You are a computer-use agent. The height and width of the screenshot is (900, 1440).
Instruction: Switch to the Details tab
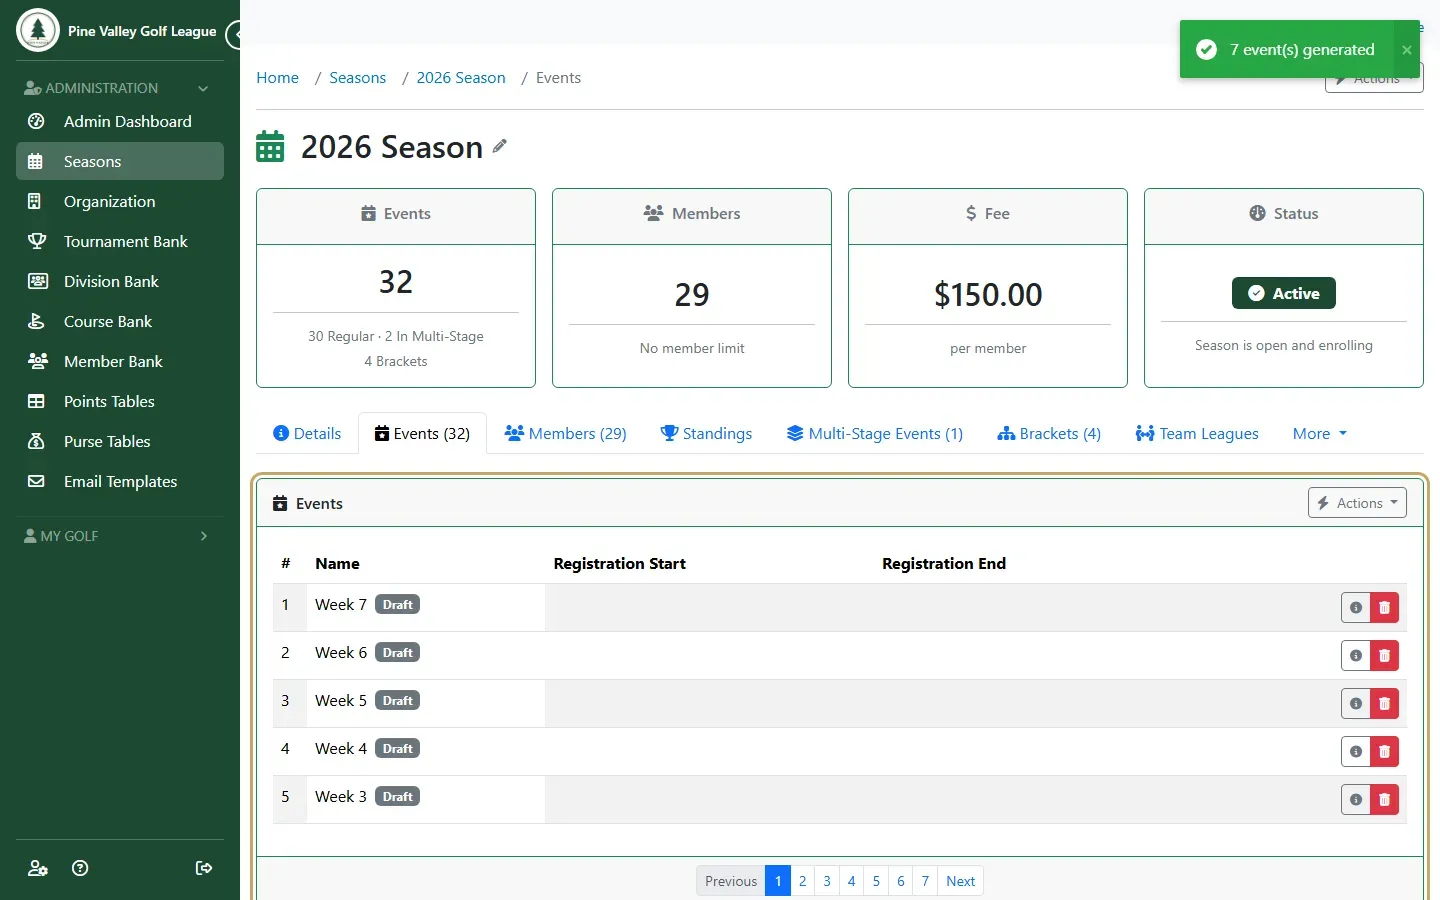[x=307, y=434]
